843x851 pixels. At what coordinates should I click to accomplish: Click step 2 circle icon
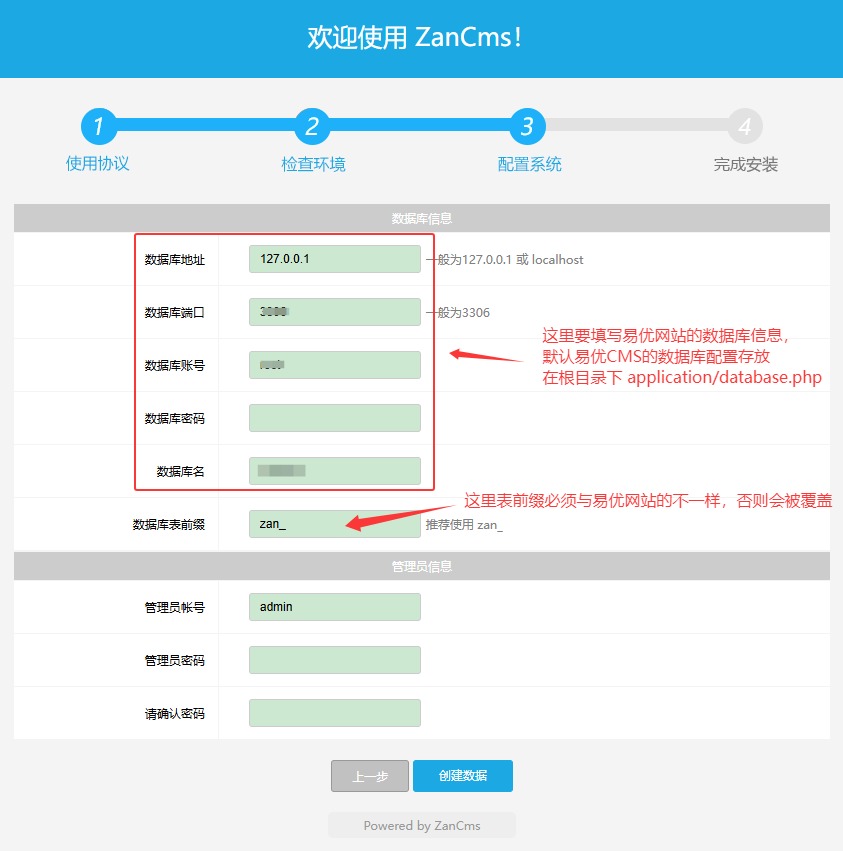click(312, 126)
